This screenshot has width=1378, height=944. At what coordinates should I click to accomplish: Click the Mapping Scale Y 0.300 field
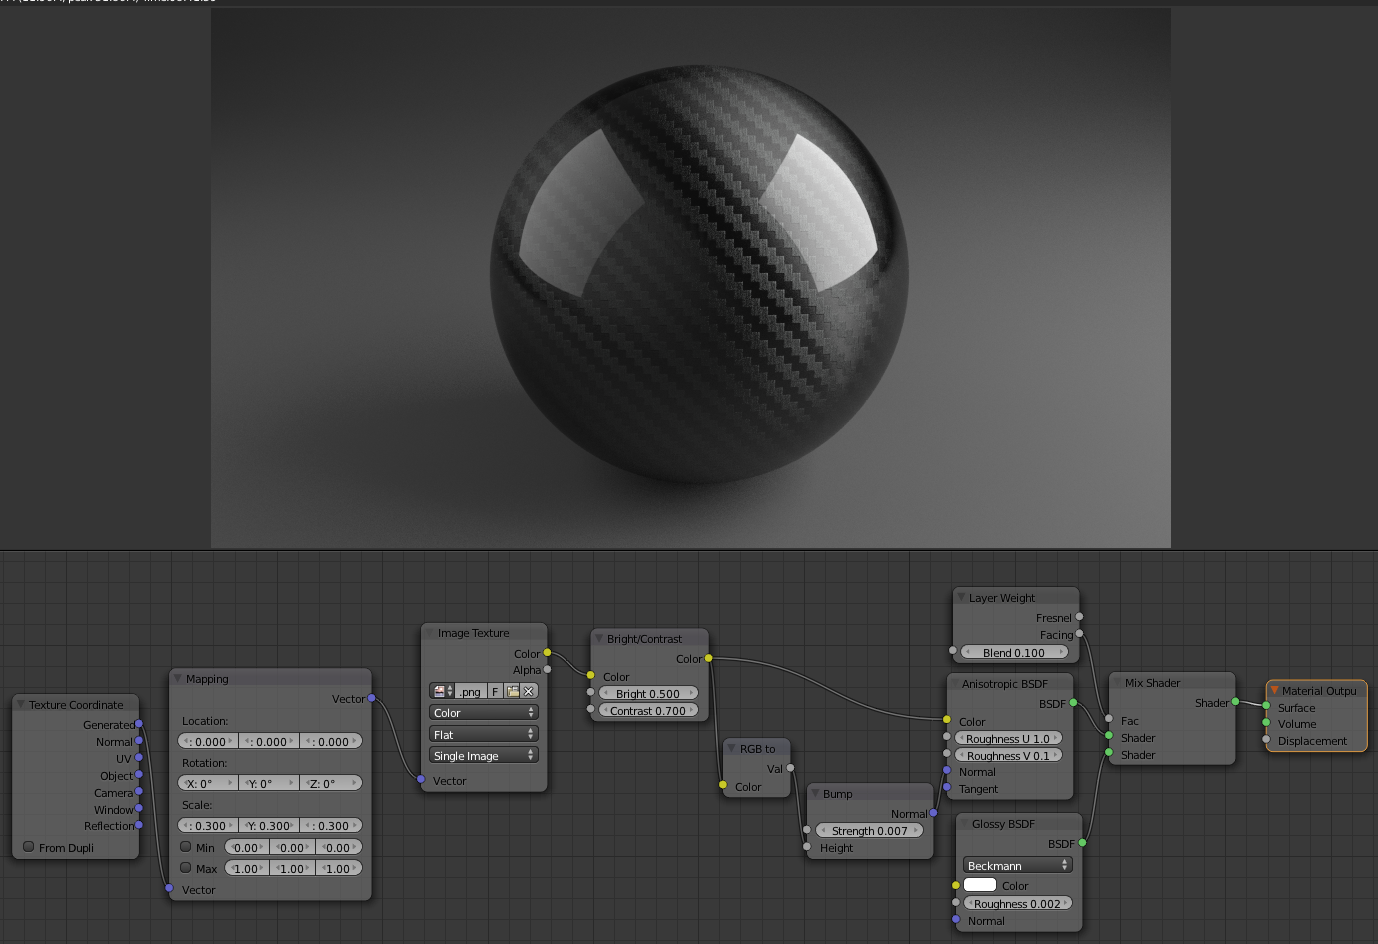pyautogui.click(x=269, y=825)
